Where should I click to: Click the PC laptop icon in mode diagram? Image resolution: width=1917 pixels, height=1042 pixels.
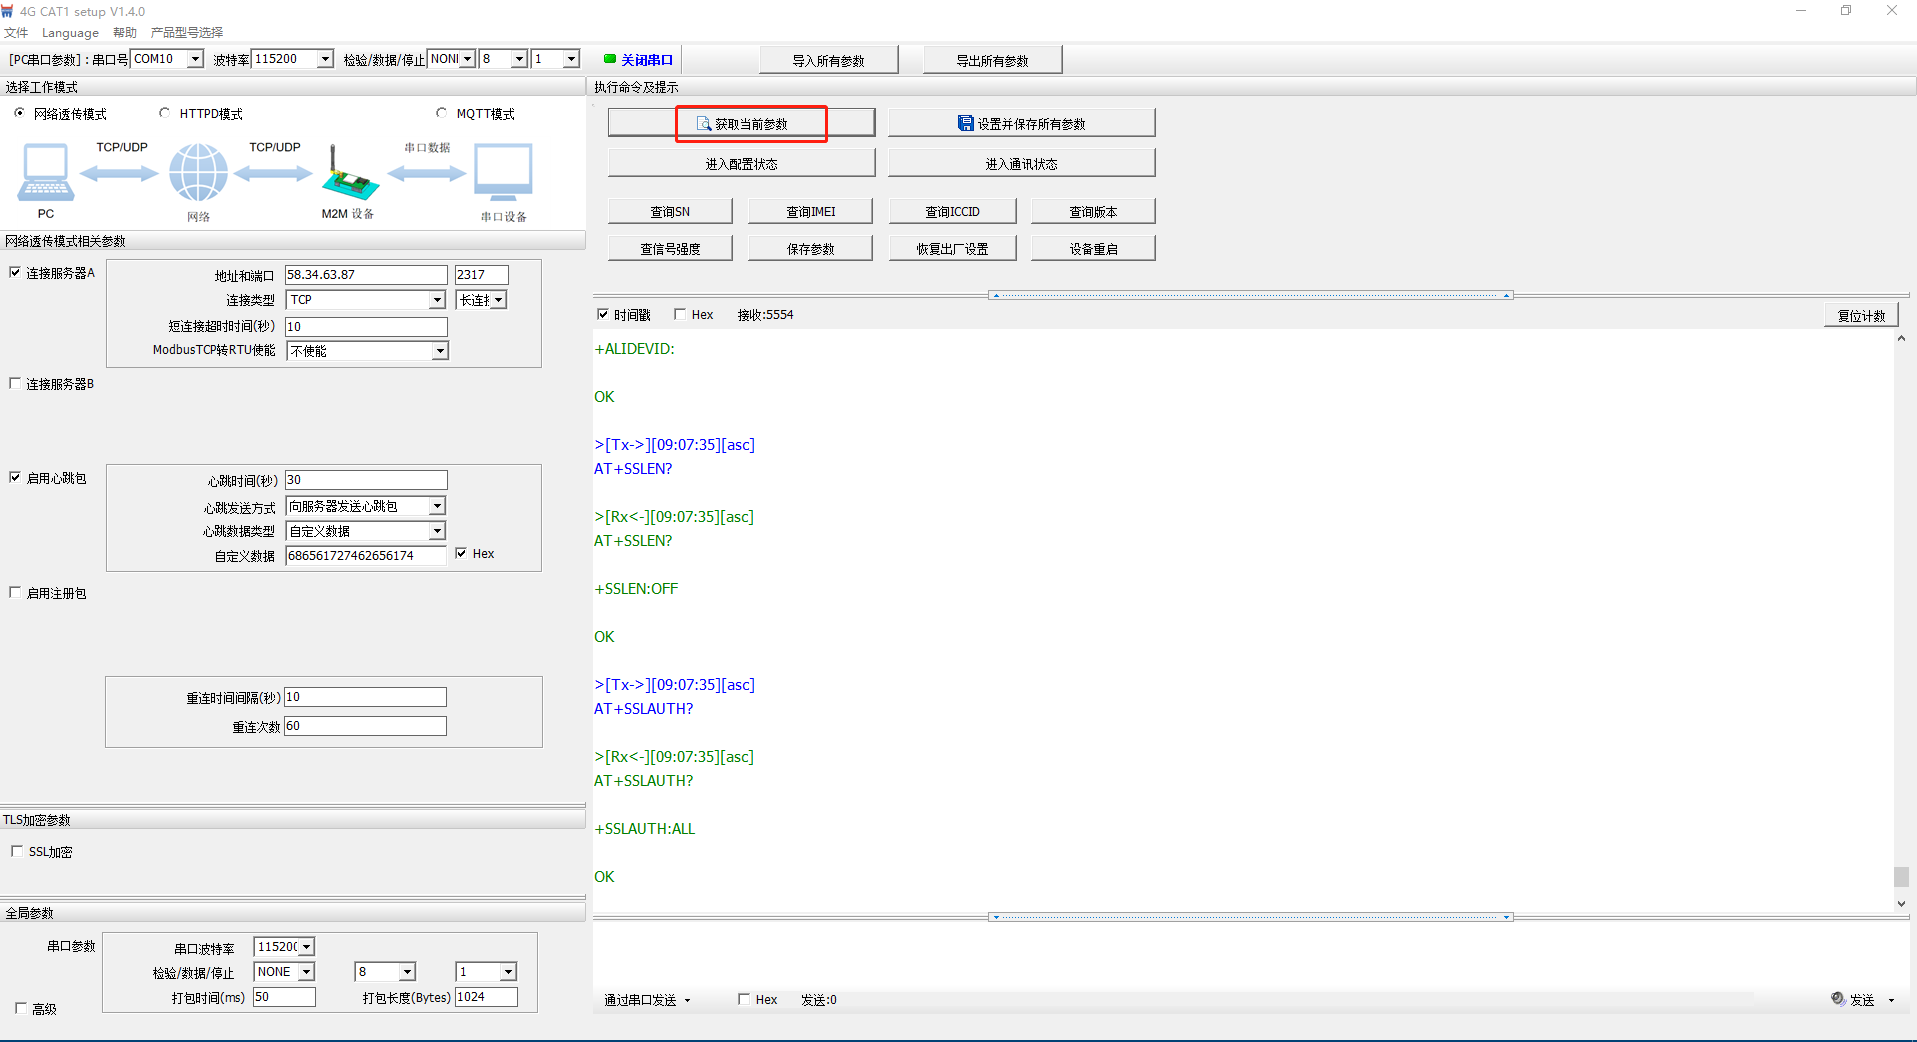click(45, 172)
